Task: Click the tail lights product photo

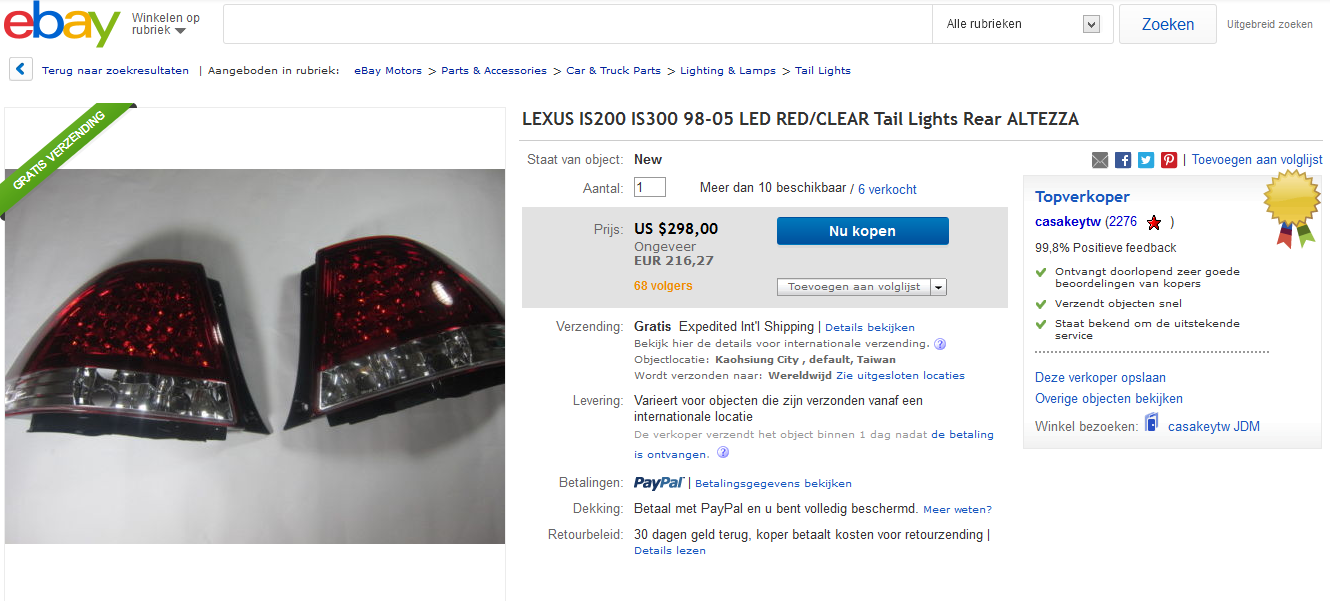Action: tap(255, 355)
